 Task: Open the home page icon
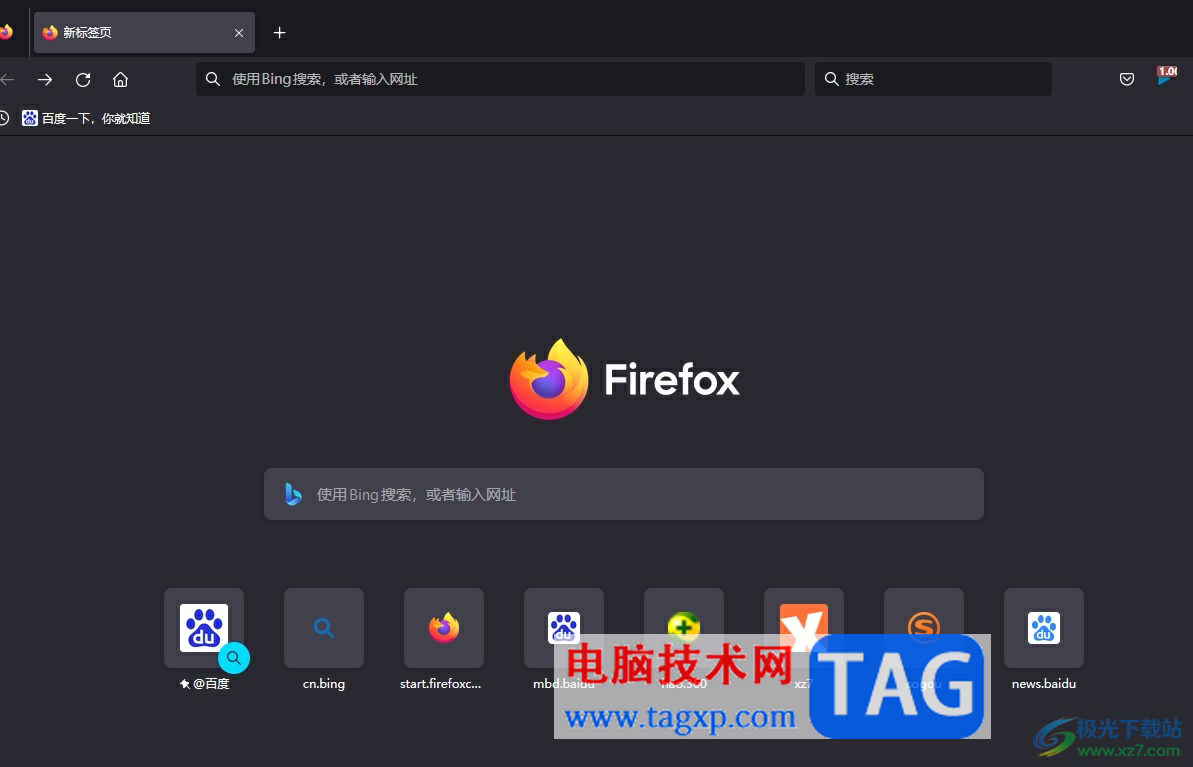tap(120, 79)
